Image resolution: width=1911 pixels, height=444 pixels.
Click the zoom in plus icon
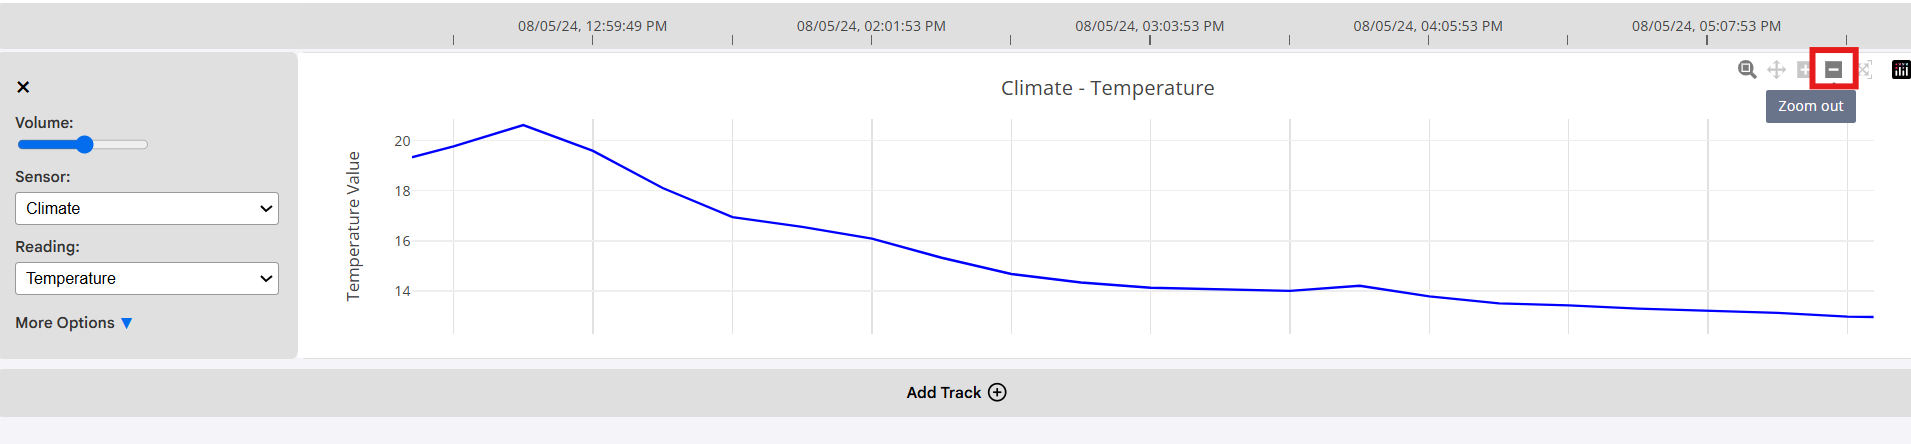coord(1804,69)
